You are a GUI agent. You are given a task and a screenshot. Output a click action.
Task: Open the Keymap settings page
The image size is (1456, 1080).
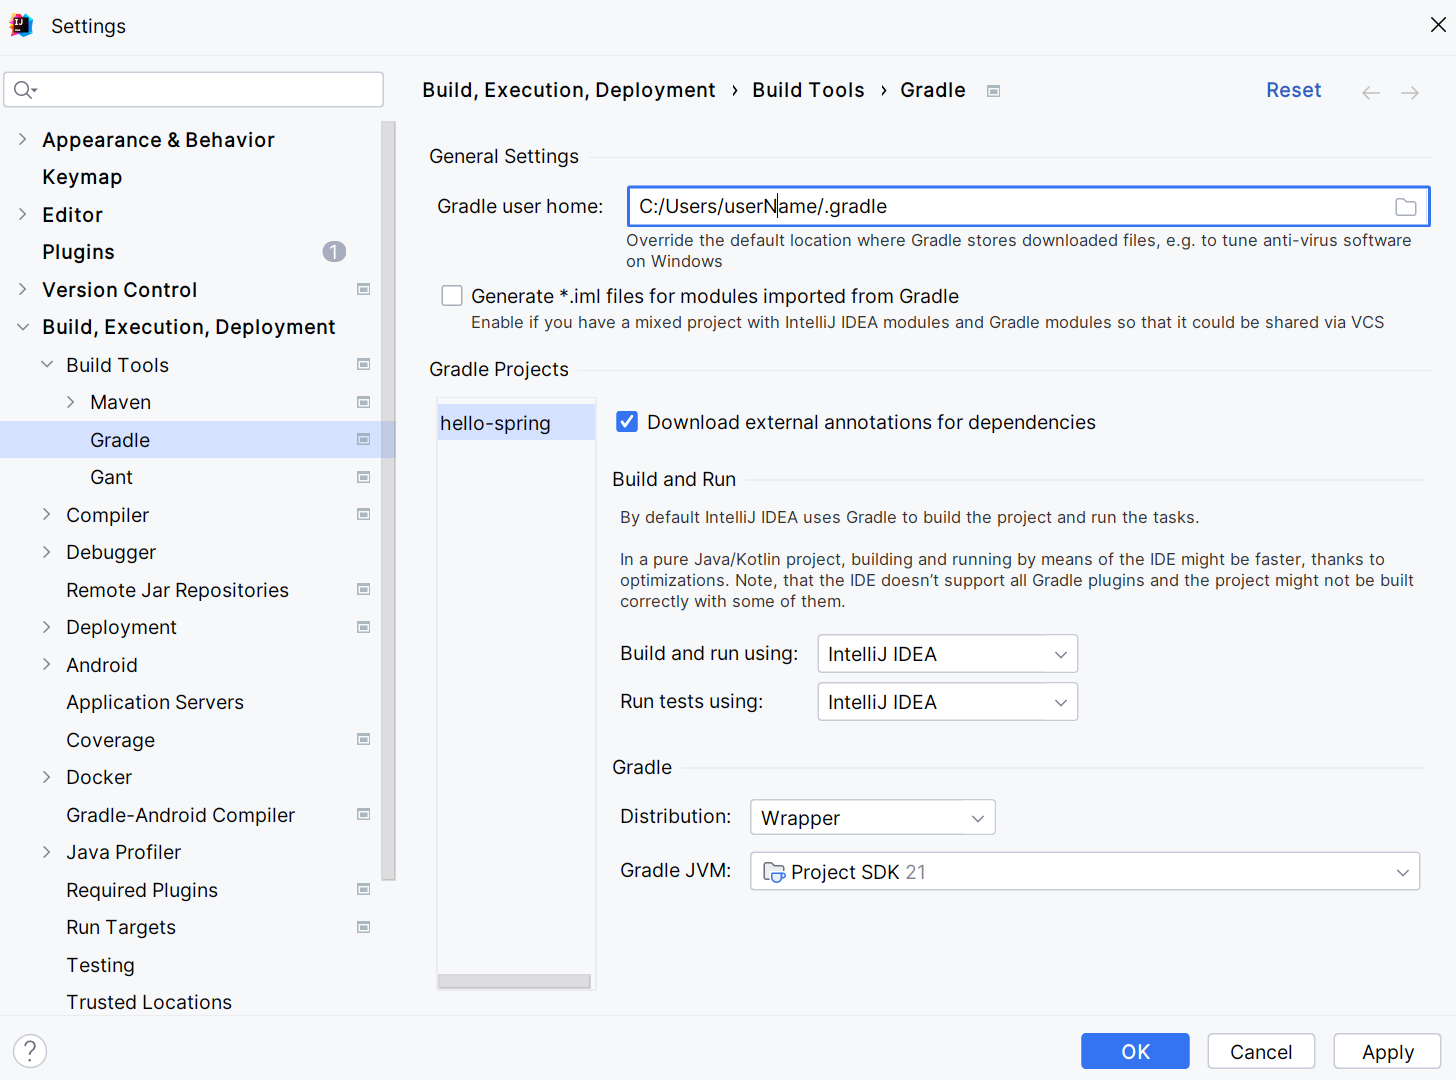82,177
